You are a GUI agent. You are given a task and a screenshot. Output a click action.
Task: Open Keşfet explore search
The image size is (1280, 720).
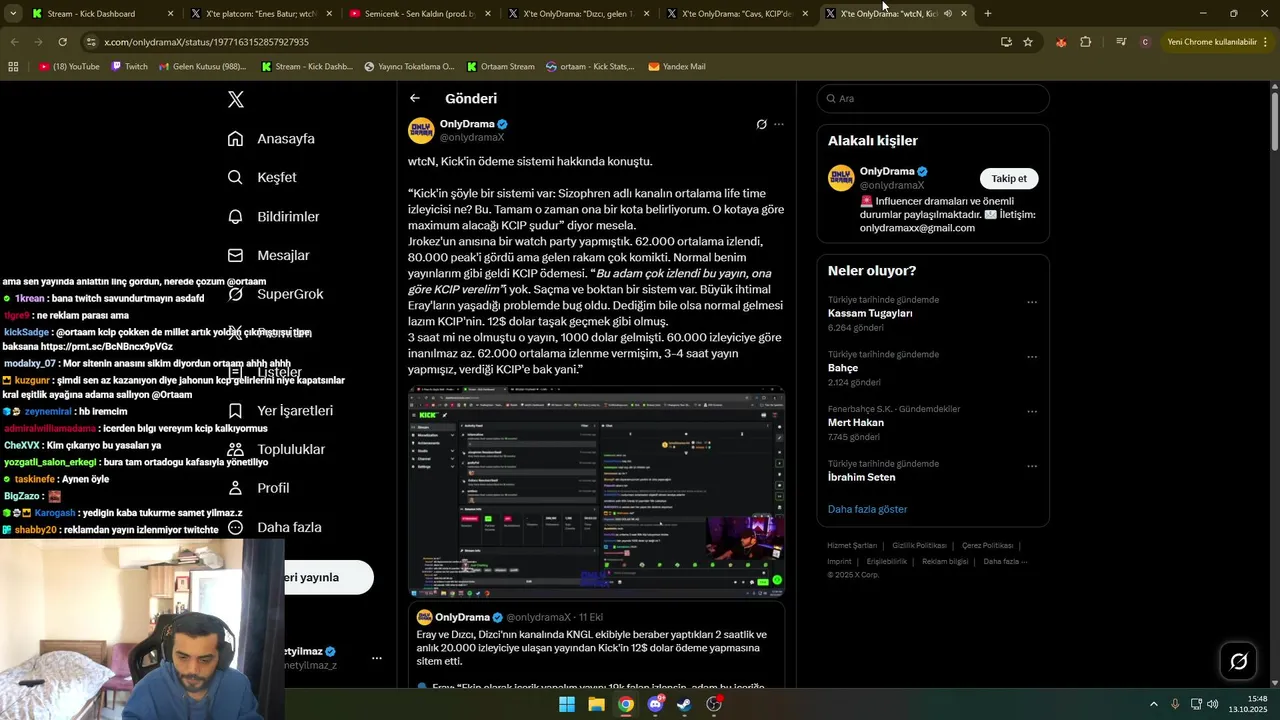(262, 177)
